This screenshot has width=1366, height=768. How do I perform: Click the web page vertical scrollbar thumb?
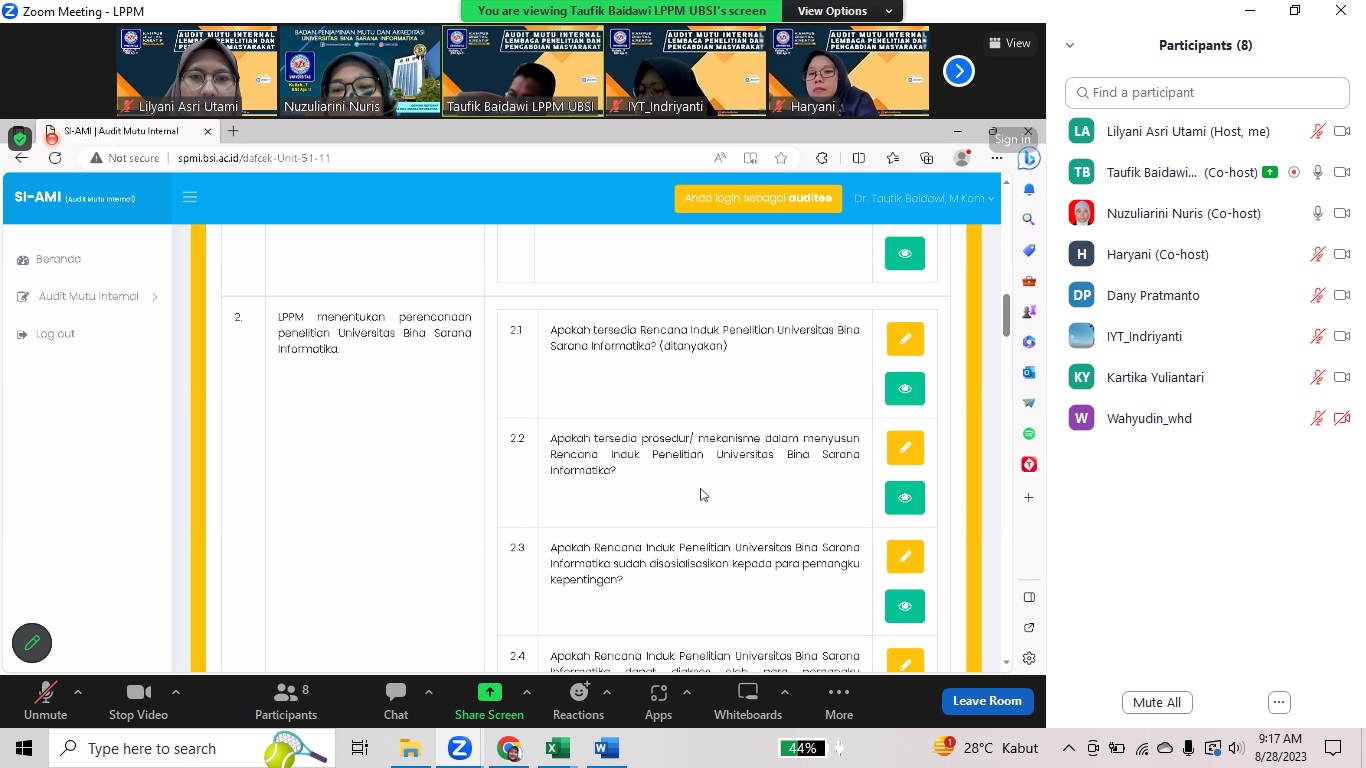point(1006,315)
